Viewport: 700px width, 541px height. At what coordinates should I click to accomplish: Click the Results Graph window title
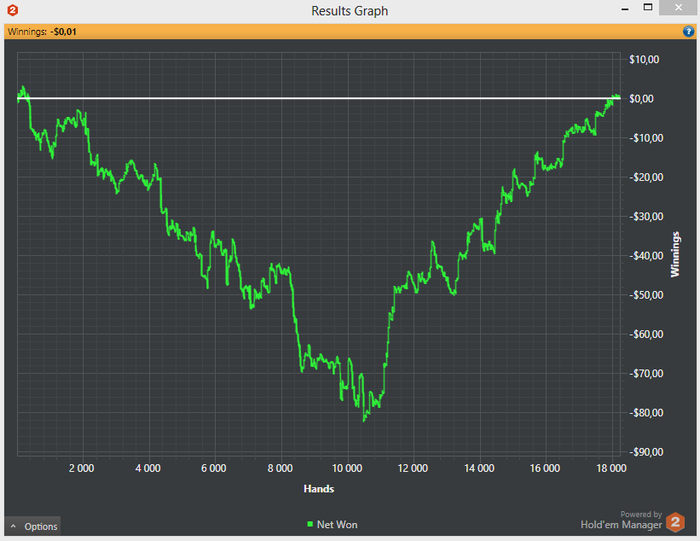pyautogui.click(x=350, y=11)
